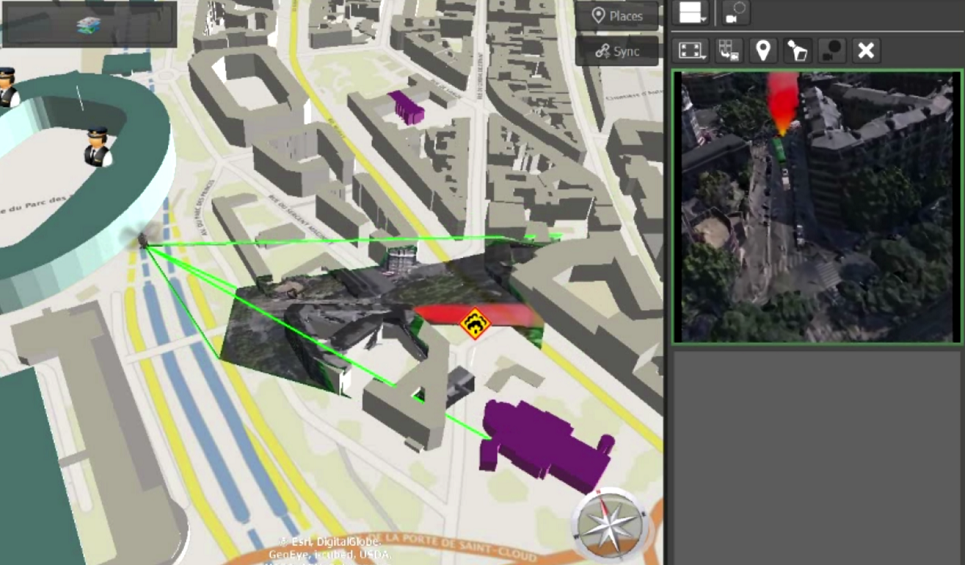Open the panel layout split dropdown
965x565 pixels.
(692, 13)
